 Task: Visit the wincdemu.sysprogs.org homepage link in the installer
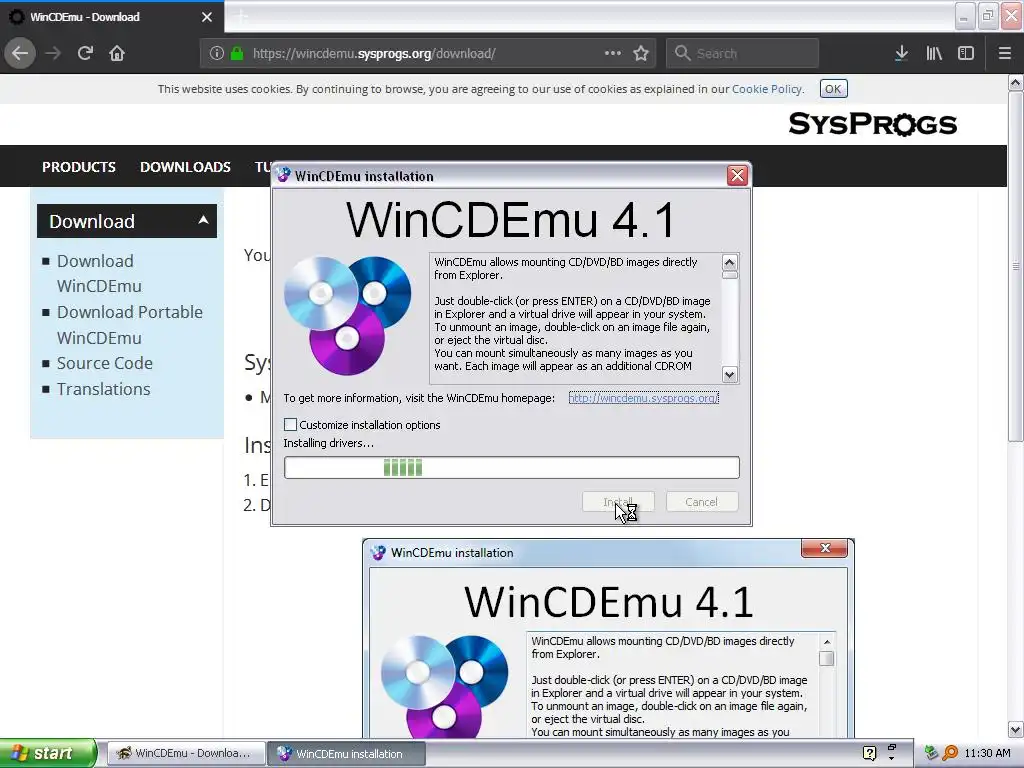[x=643, y=398]
